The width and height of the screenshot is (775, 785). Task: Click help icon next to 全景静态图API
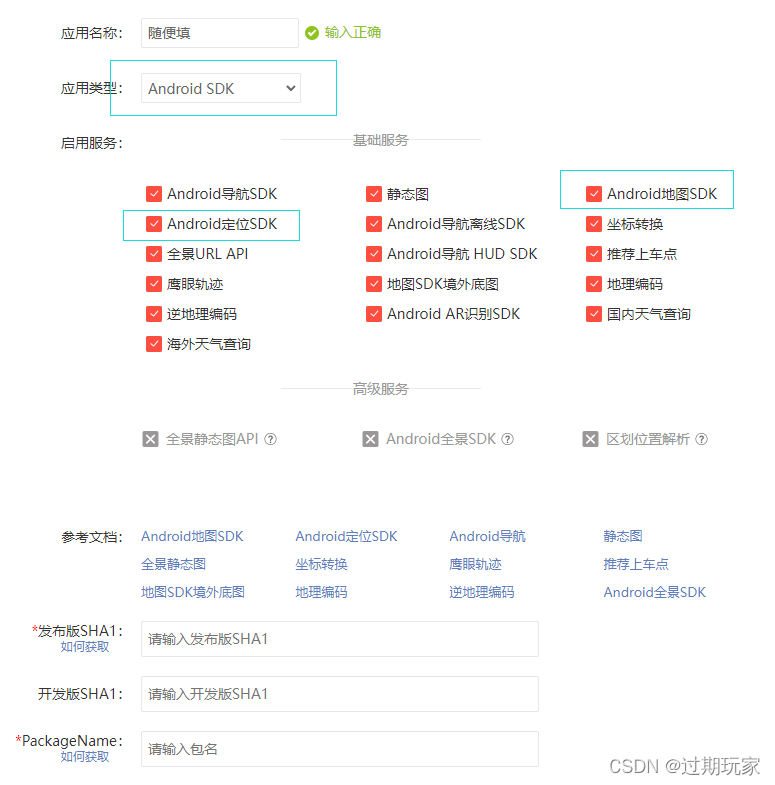[x=270, y=439]
